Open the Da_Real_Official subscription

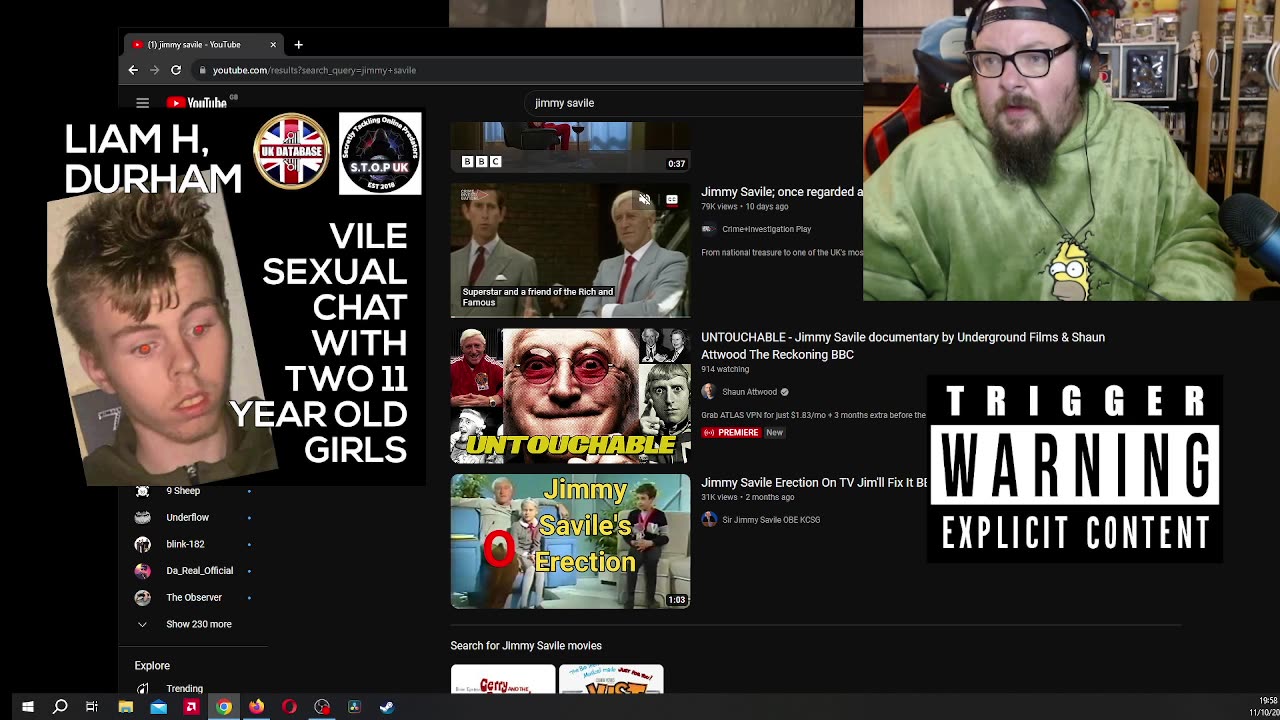click(199, 571)
